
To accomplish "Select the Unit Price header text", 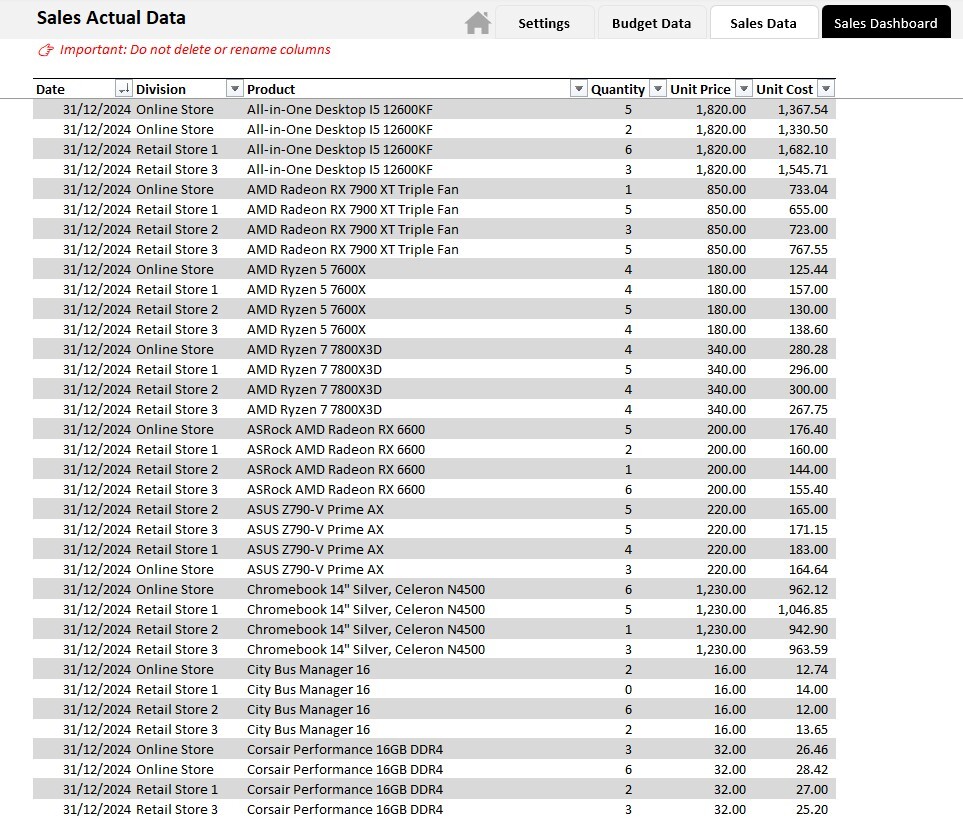I will tap(700, 90).
